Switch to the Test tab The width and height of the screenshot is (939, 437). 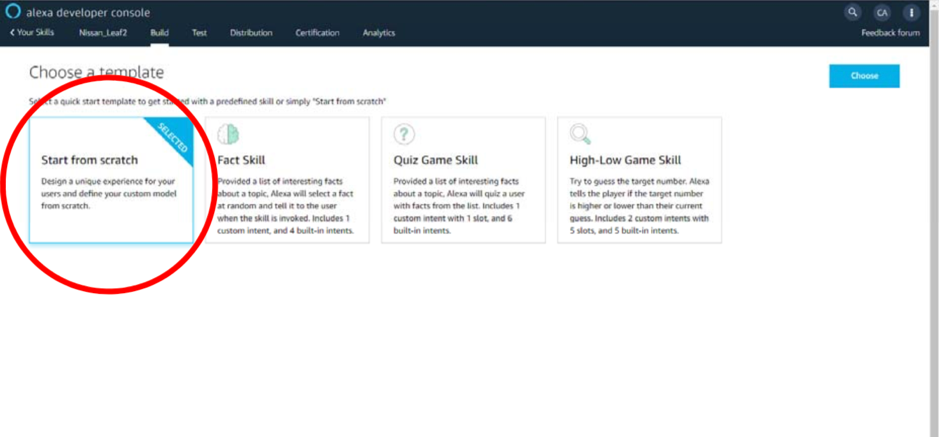199,33
